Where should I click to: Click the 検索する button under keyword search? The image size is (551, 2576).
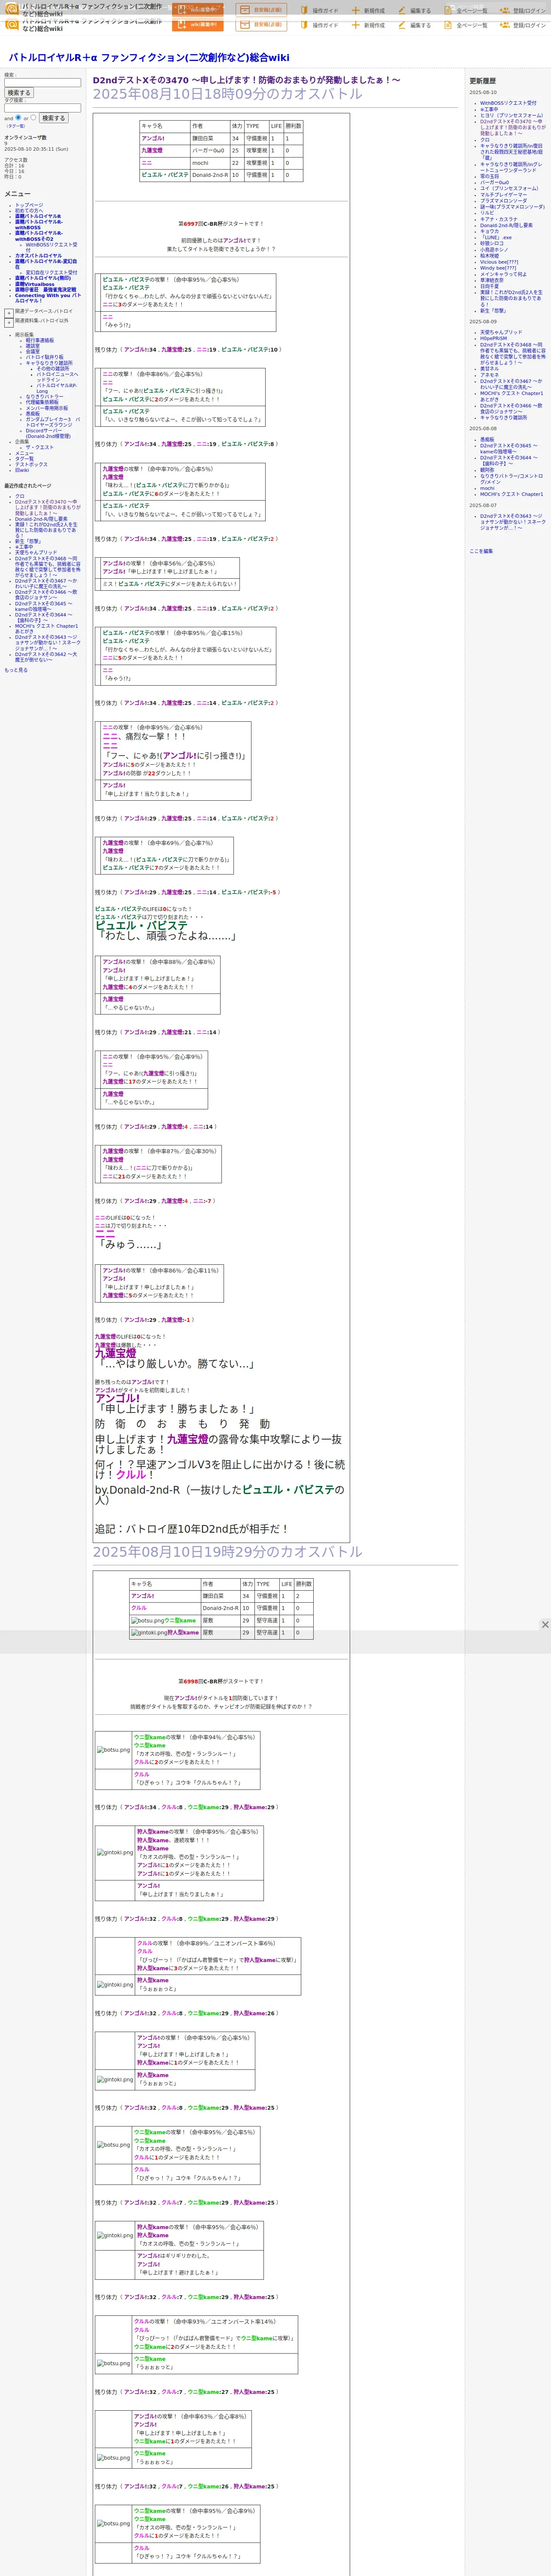coord(19,93)
